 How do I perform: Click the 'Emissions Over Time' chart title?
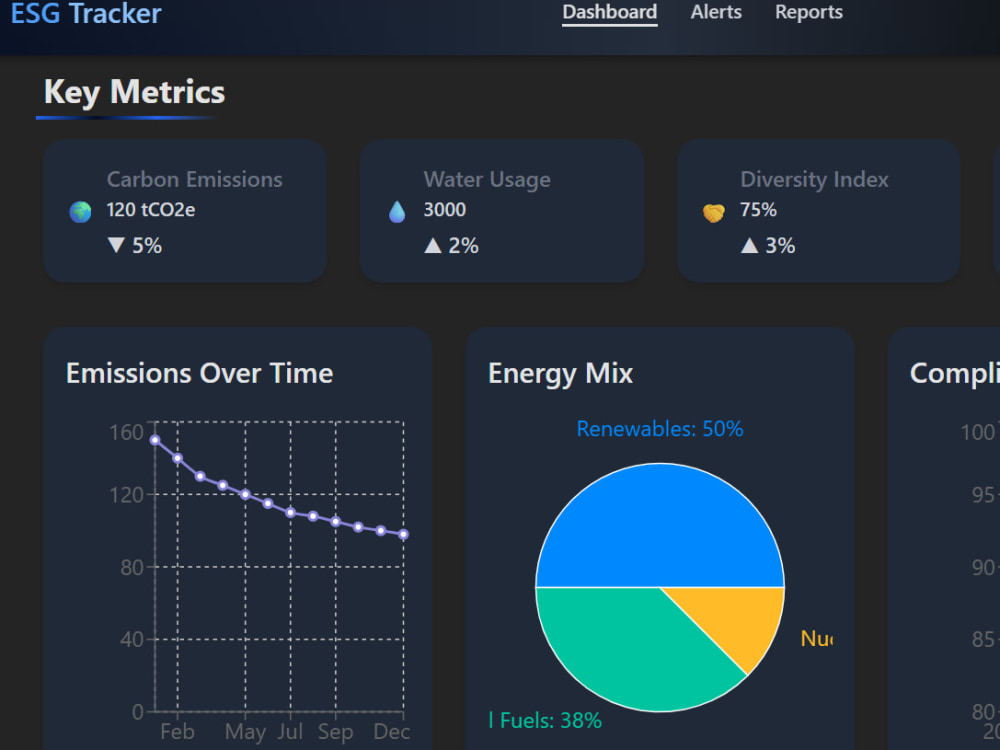[x=200, y=373]
